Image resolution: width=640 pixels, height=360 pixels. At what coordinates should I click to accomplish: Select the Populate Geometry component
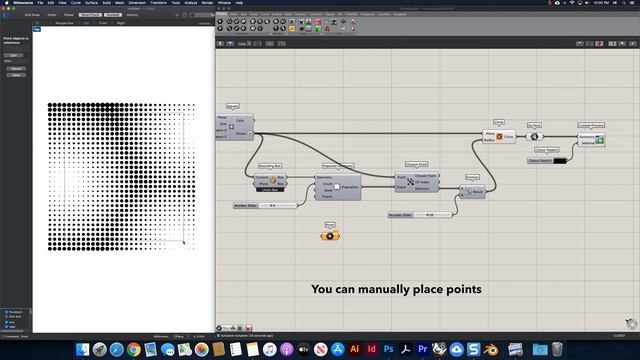click(x=338, y=187)
